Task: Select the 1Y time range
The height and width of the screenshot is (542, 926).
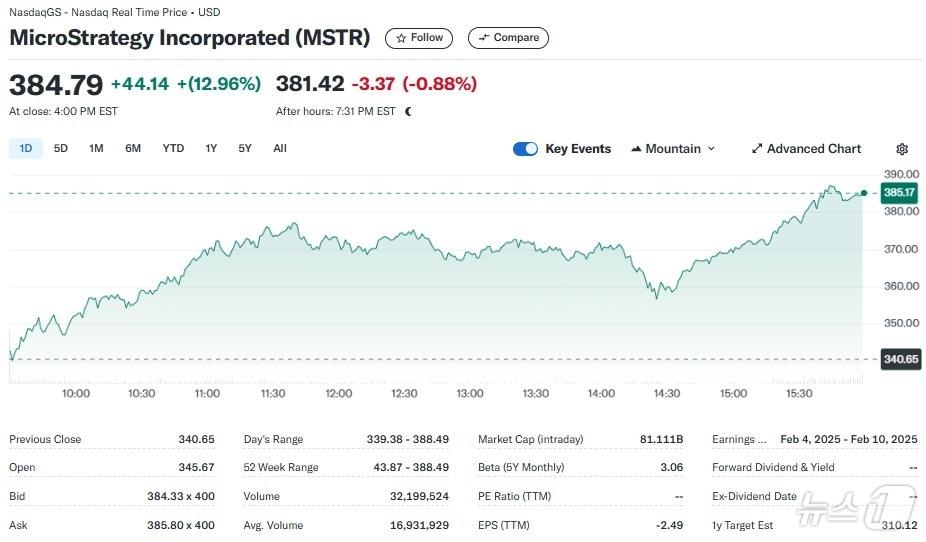Action: (211, 149)
